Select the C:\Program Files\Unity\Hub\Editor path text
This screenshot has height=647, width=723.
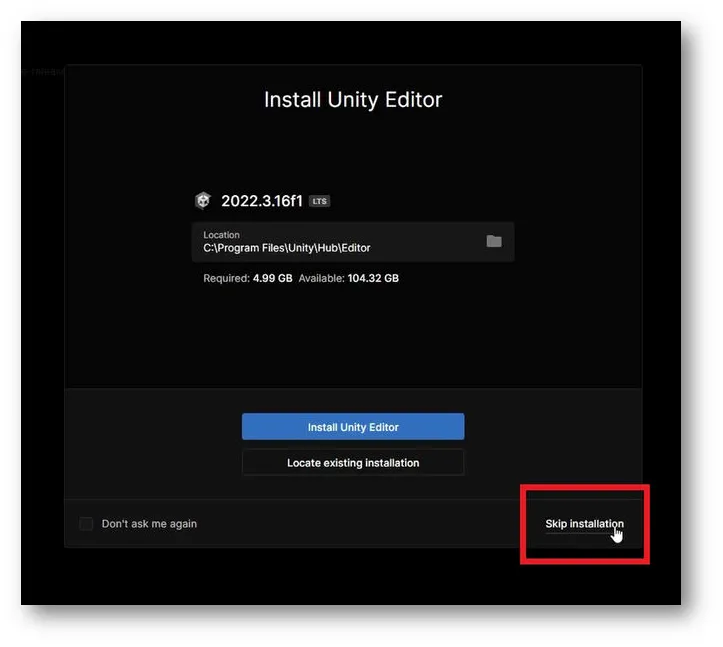tap(286, 248)
